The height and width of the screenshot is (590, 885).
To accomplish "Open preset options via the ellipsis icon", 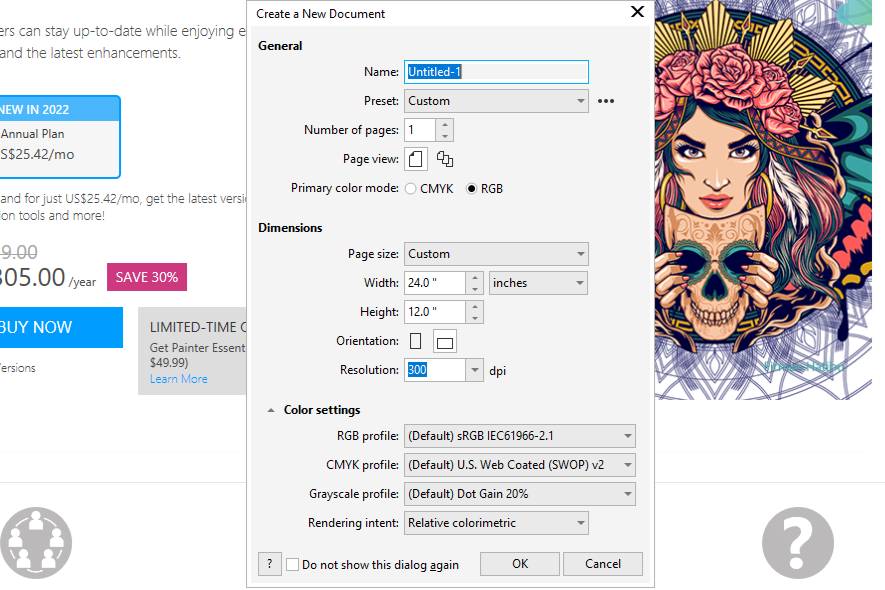I will click(605, 100).
